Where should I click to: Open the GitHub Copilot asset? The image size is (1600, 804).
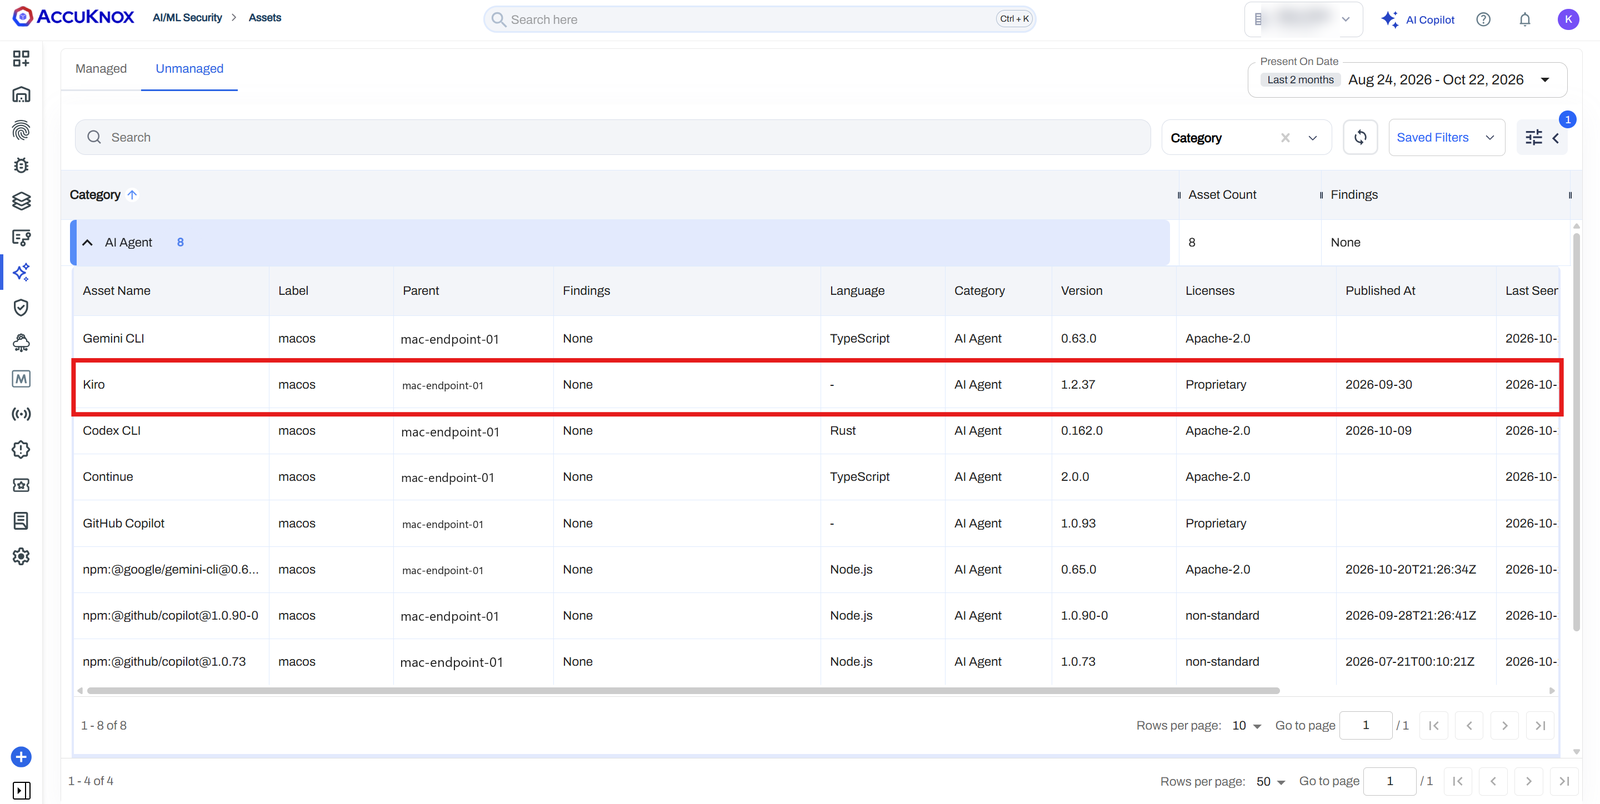[123, 523]
